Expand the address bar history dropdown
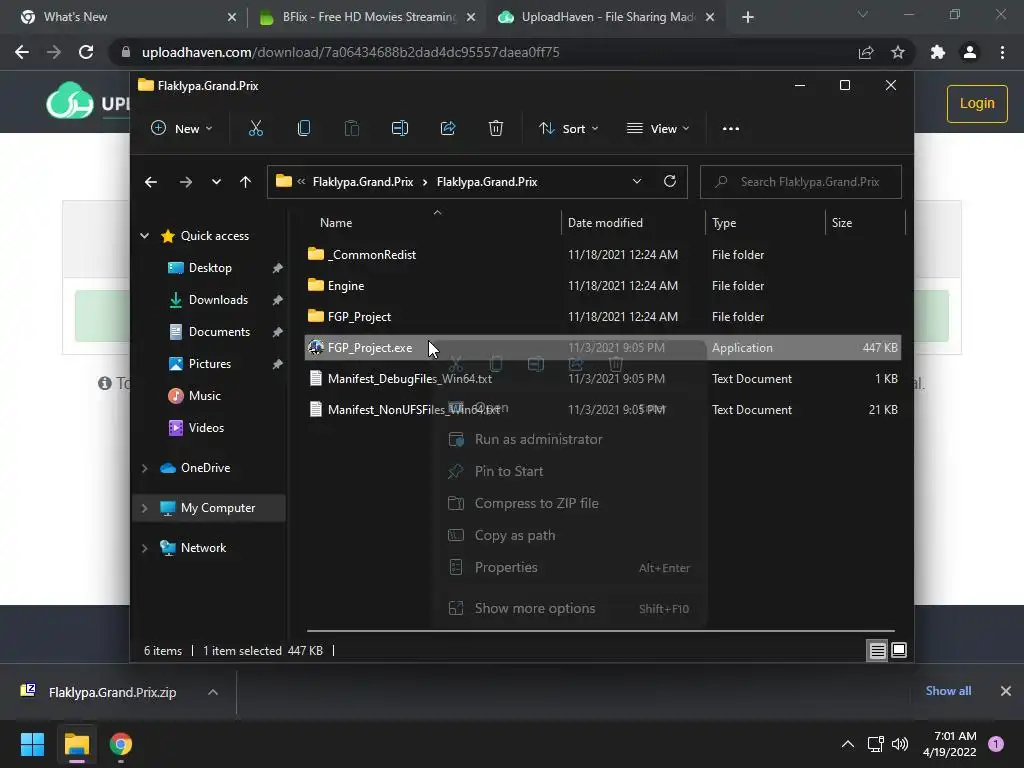This screenshot has width=1024, height=768. click(x=637, y=182)
